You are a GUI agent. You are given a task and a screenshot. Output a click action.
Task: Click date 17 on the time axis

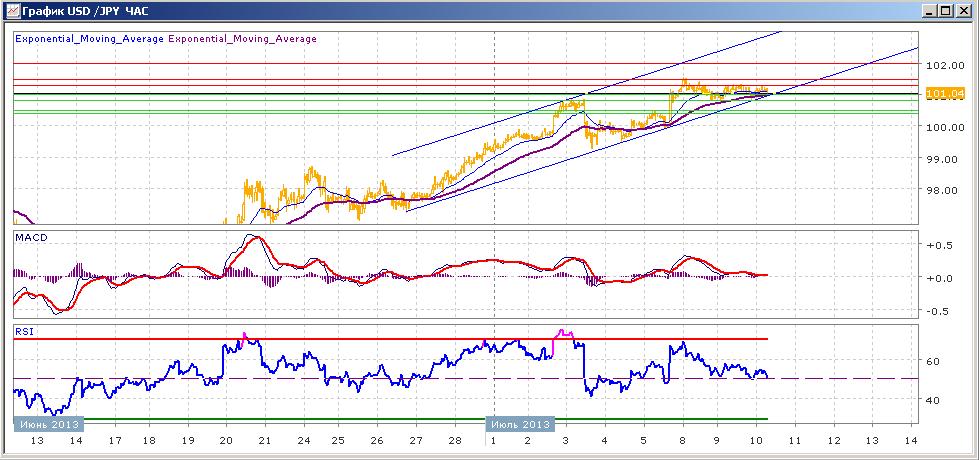point(114,441)
